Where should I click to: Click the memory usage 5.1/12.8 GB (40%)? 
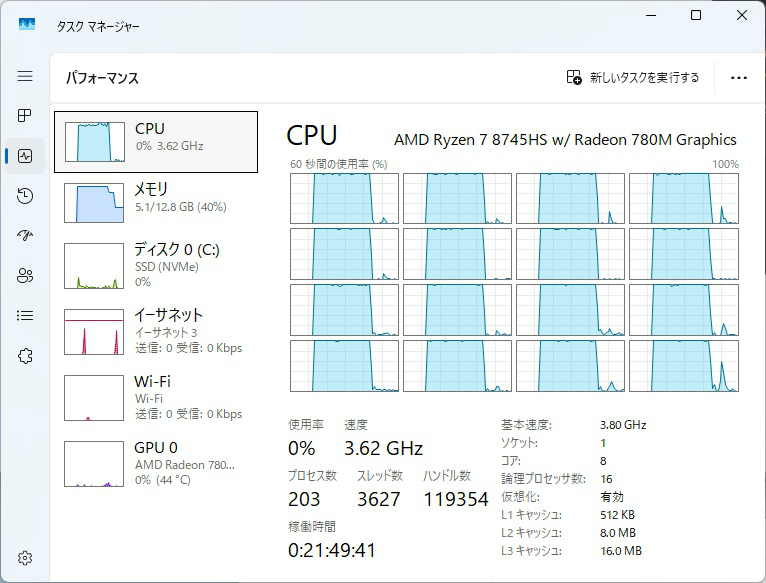click(x=181, y=207)
